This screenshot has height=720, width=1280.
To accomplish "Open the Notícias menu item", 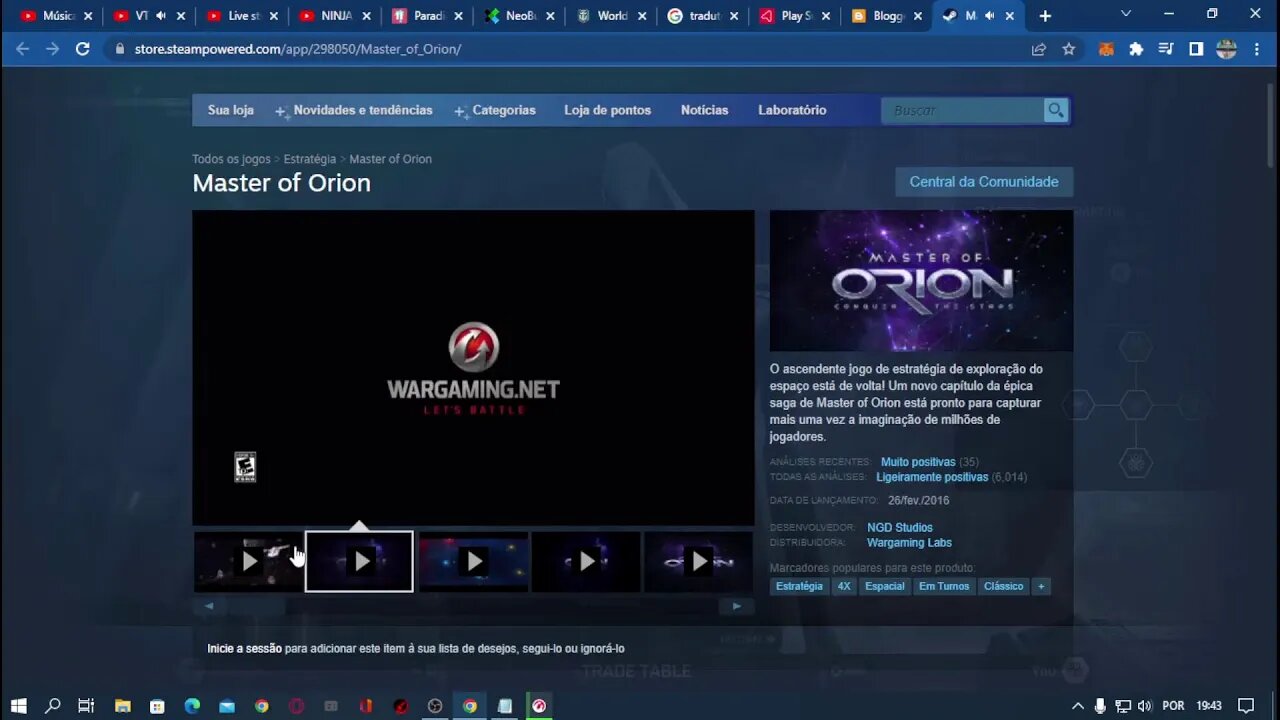I will (x=704, y=111).
